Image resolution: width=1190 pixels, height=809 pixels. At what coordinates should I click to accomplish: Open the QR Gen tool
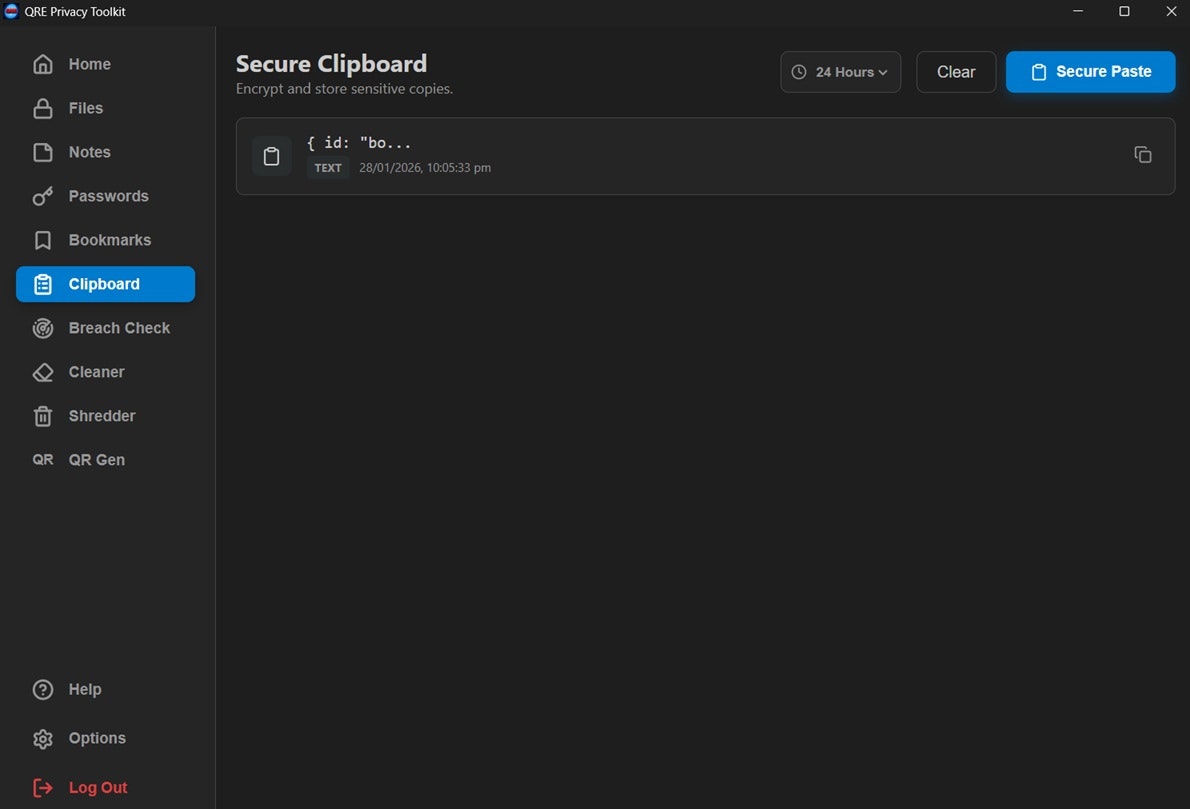tap(105, 460)
